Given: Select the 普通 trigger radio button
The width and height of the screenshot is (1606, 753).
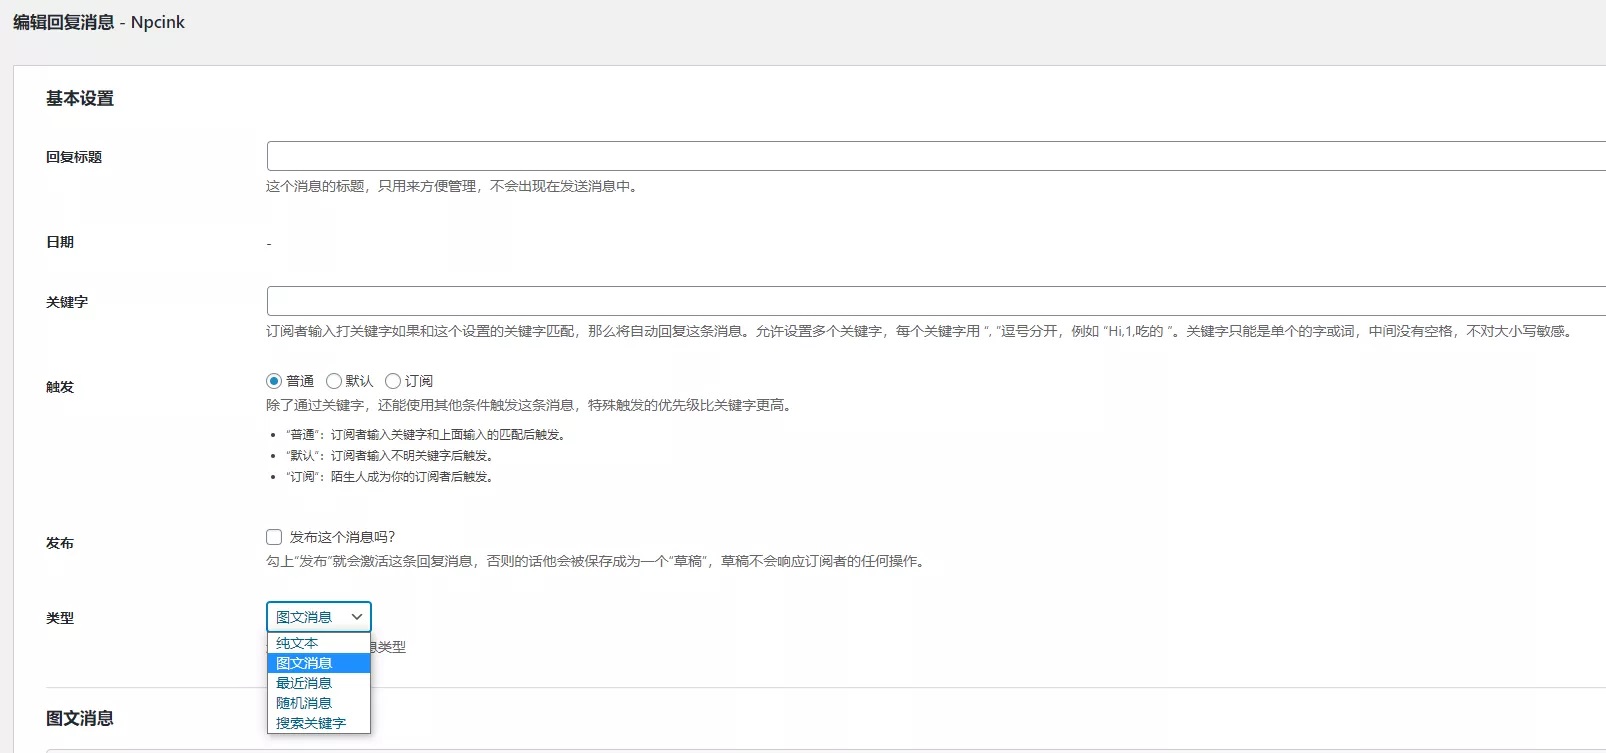Looking at the screenshot, I should click(274, 381).
